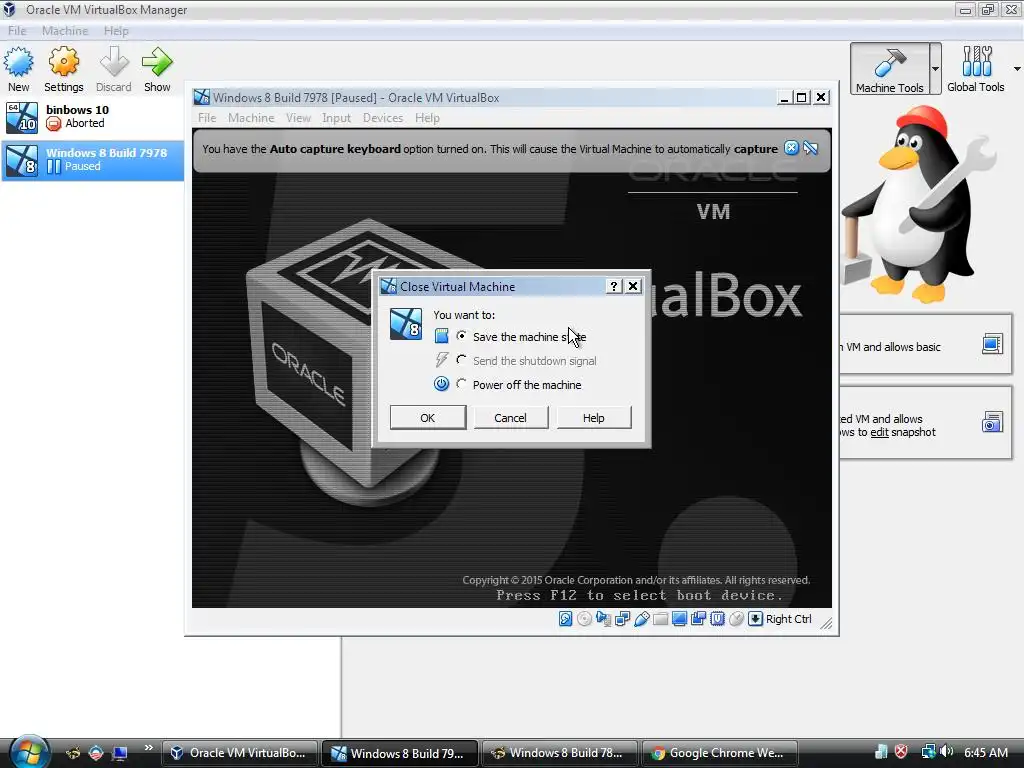Select Send the shutdown signal radio button

pos(461,360)
